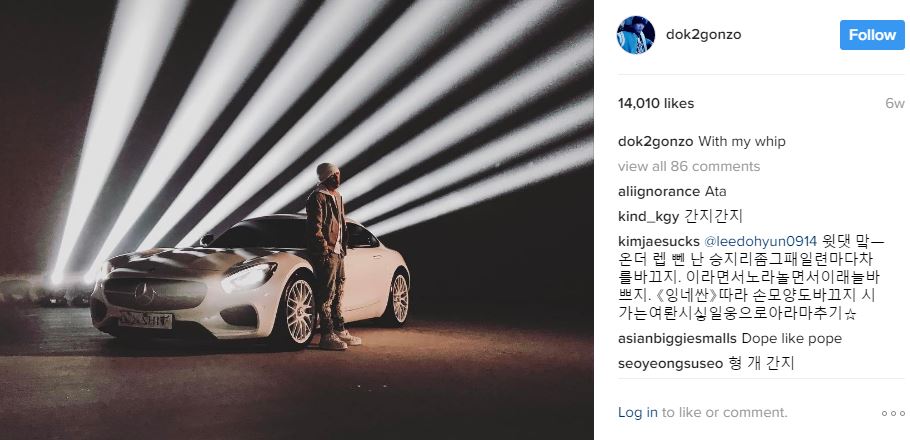Image resolution: width=910 pixels, height=440 pixels.
Task: Open dok2gonzo username in header
Action: click(703, 35)
